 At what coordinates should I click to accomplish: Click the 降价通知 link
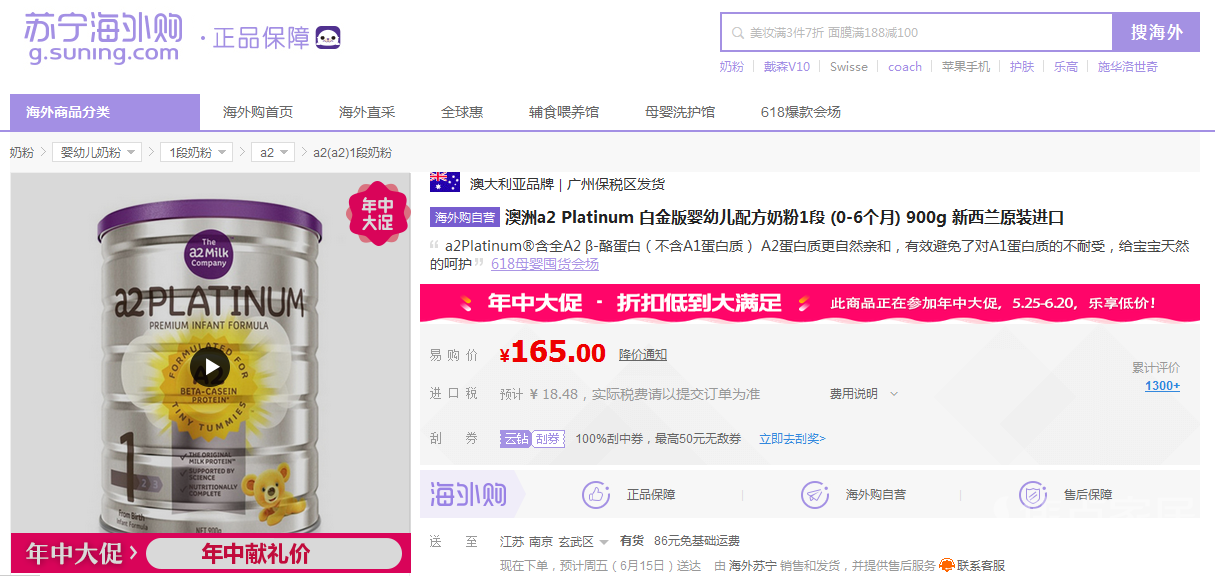click(x=643, y=355)
